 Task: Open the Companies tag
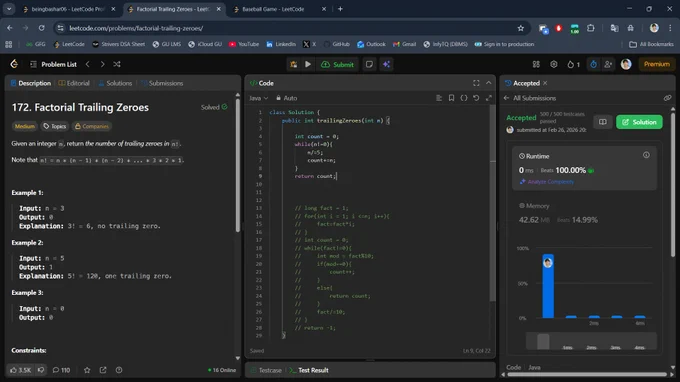point(92,126)
